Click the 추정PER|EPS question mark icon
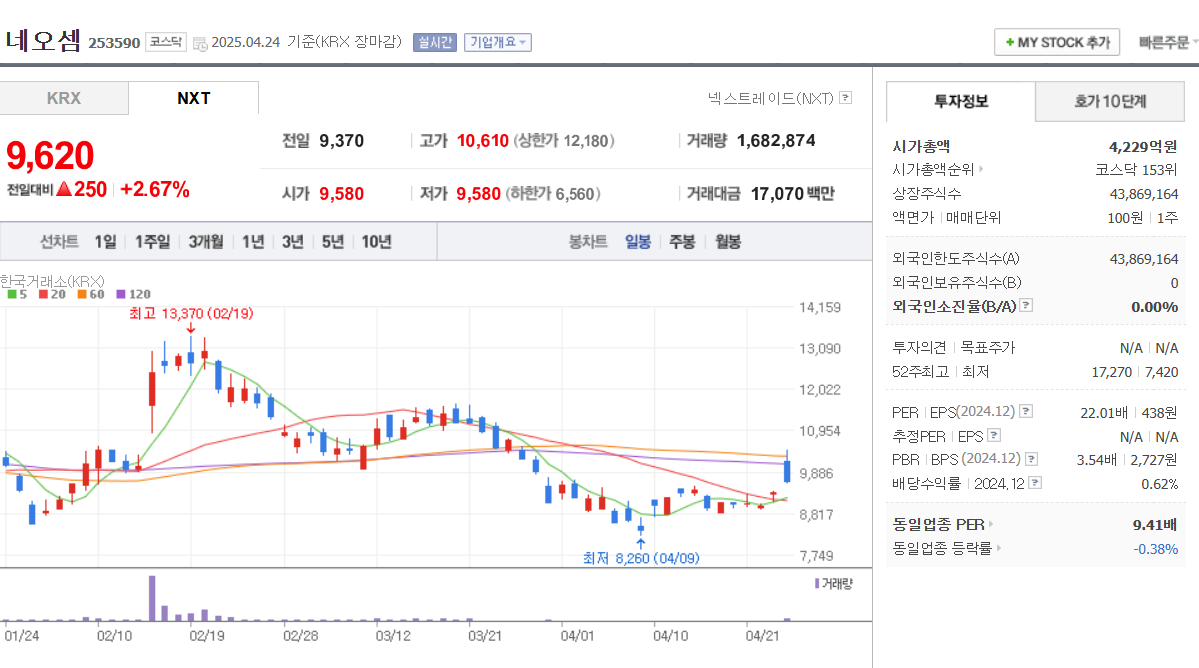1199x668 pixels. (x=994, y=436)
